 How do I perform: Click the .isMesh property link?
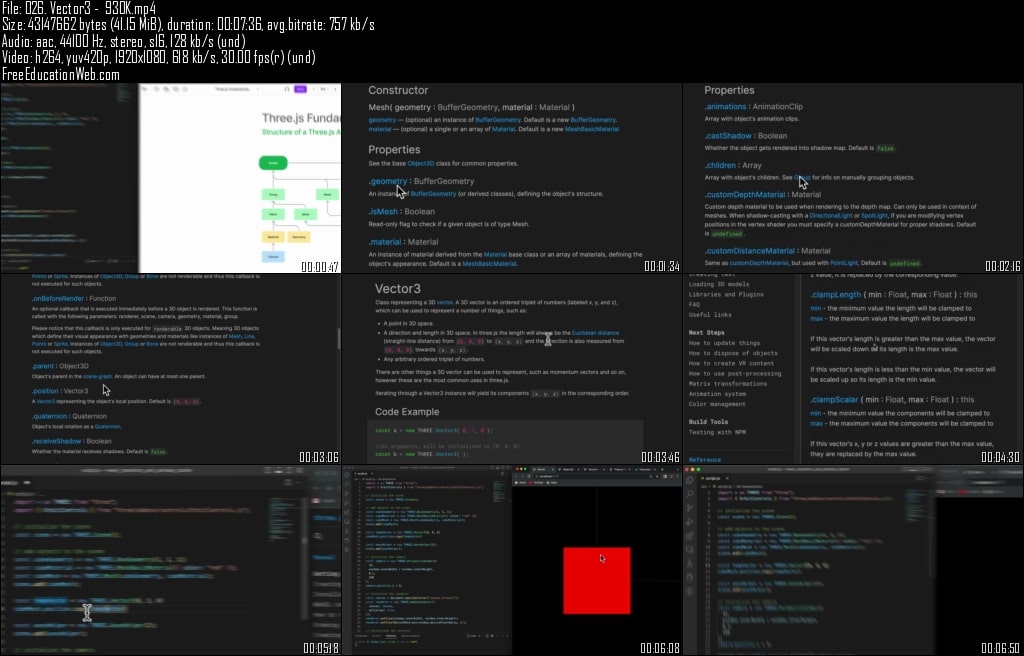pos(383,211)
